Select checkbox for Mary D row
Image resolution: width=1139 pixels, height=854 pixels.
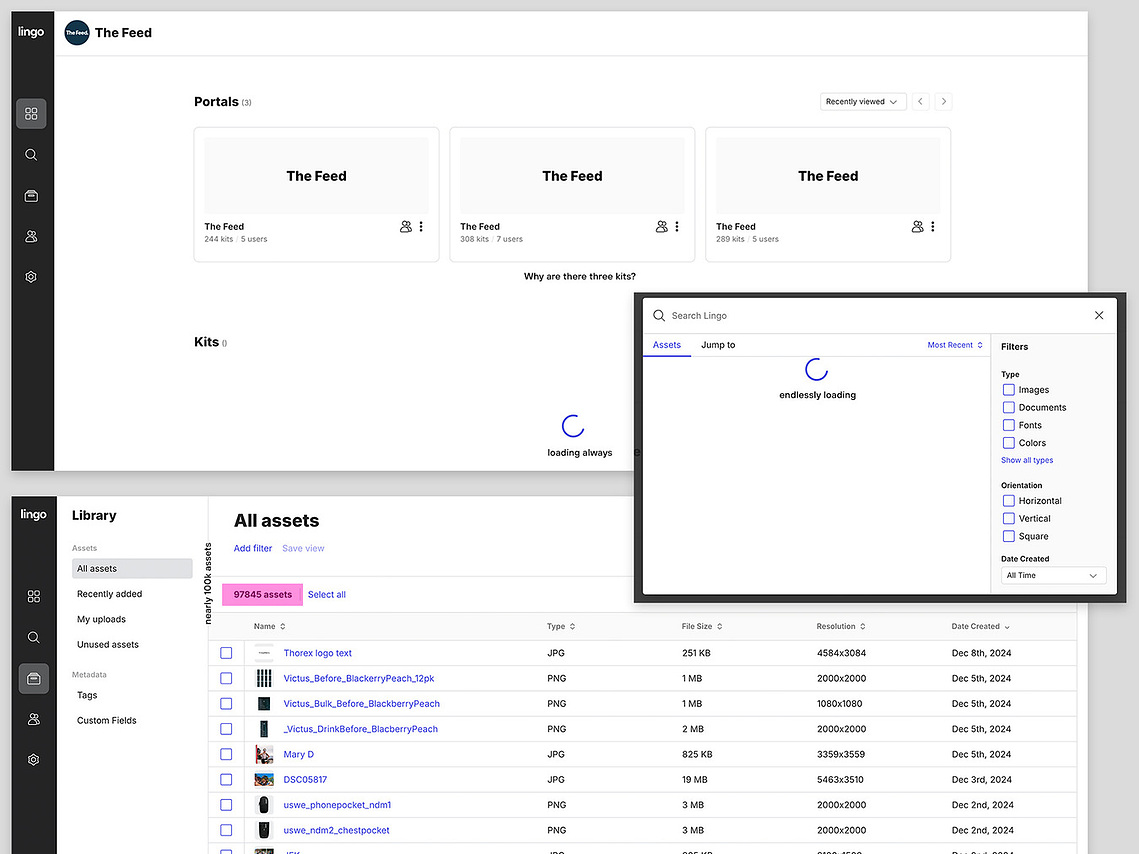click(x=226, y=755)
